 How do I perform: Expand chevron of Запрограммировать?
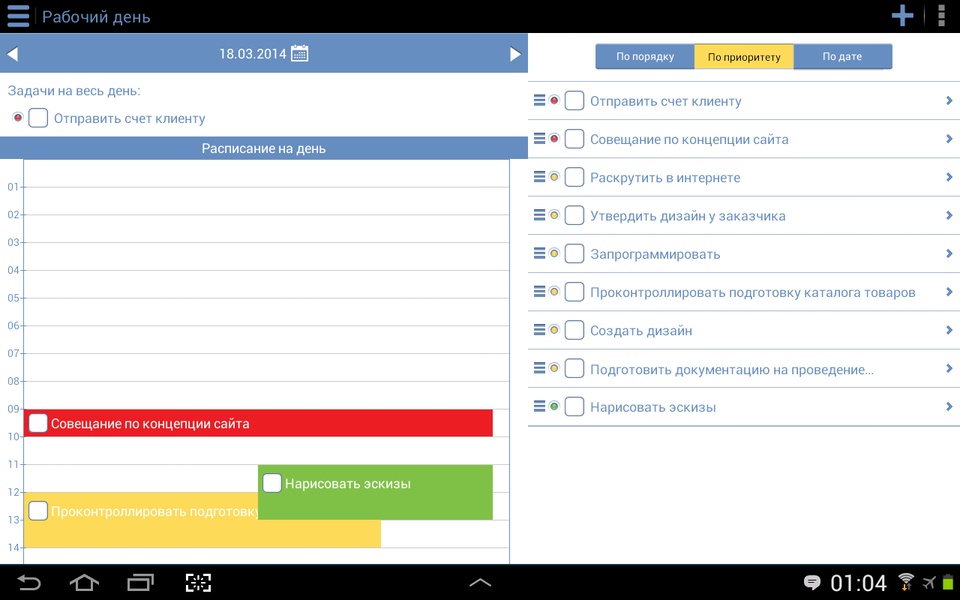point(949,253)
